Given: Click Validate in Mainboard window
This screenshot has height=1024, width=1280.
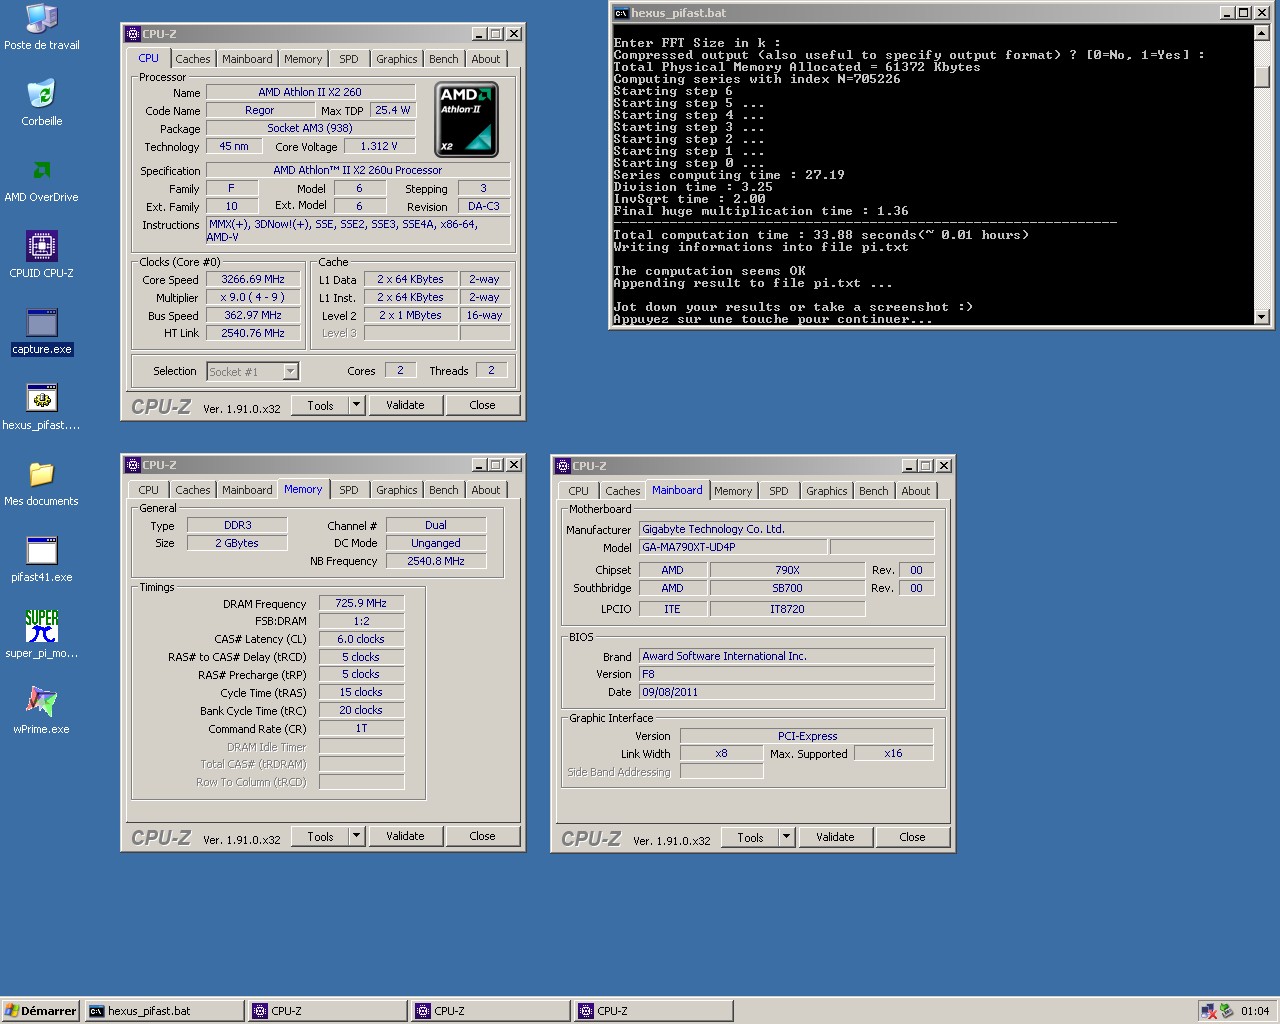Looking at the screenshot, I should coord(835,837).
